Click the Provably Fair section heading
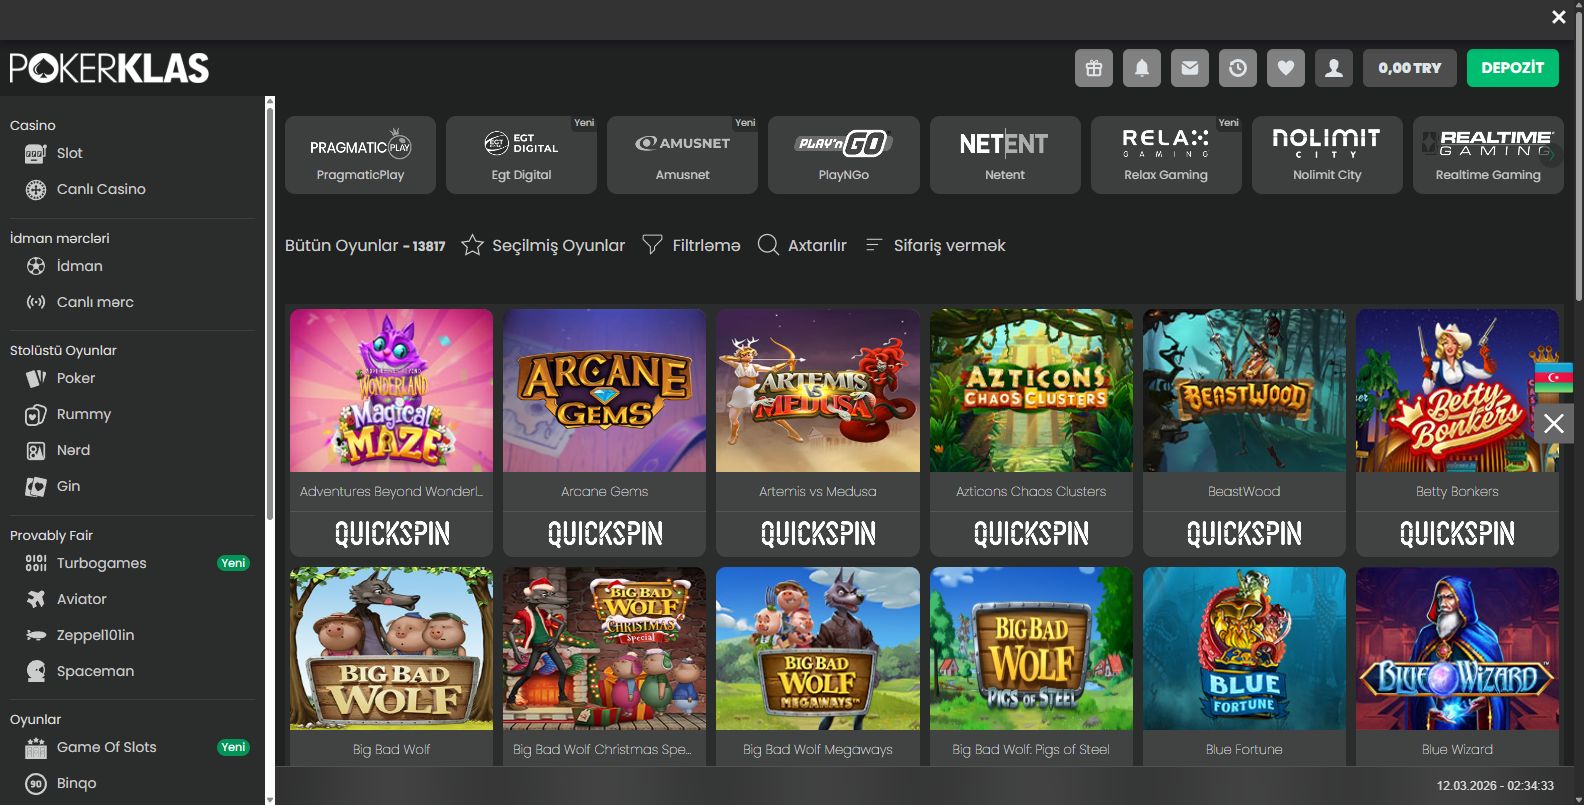Screen dimensions: 1584x805 (x=51, y=535)
